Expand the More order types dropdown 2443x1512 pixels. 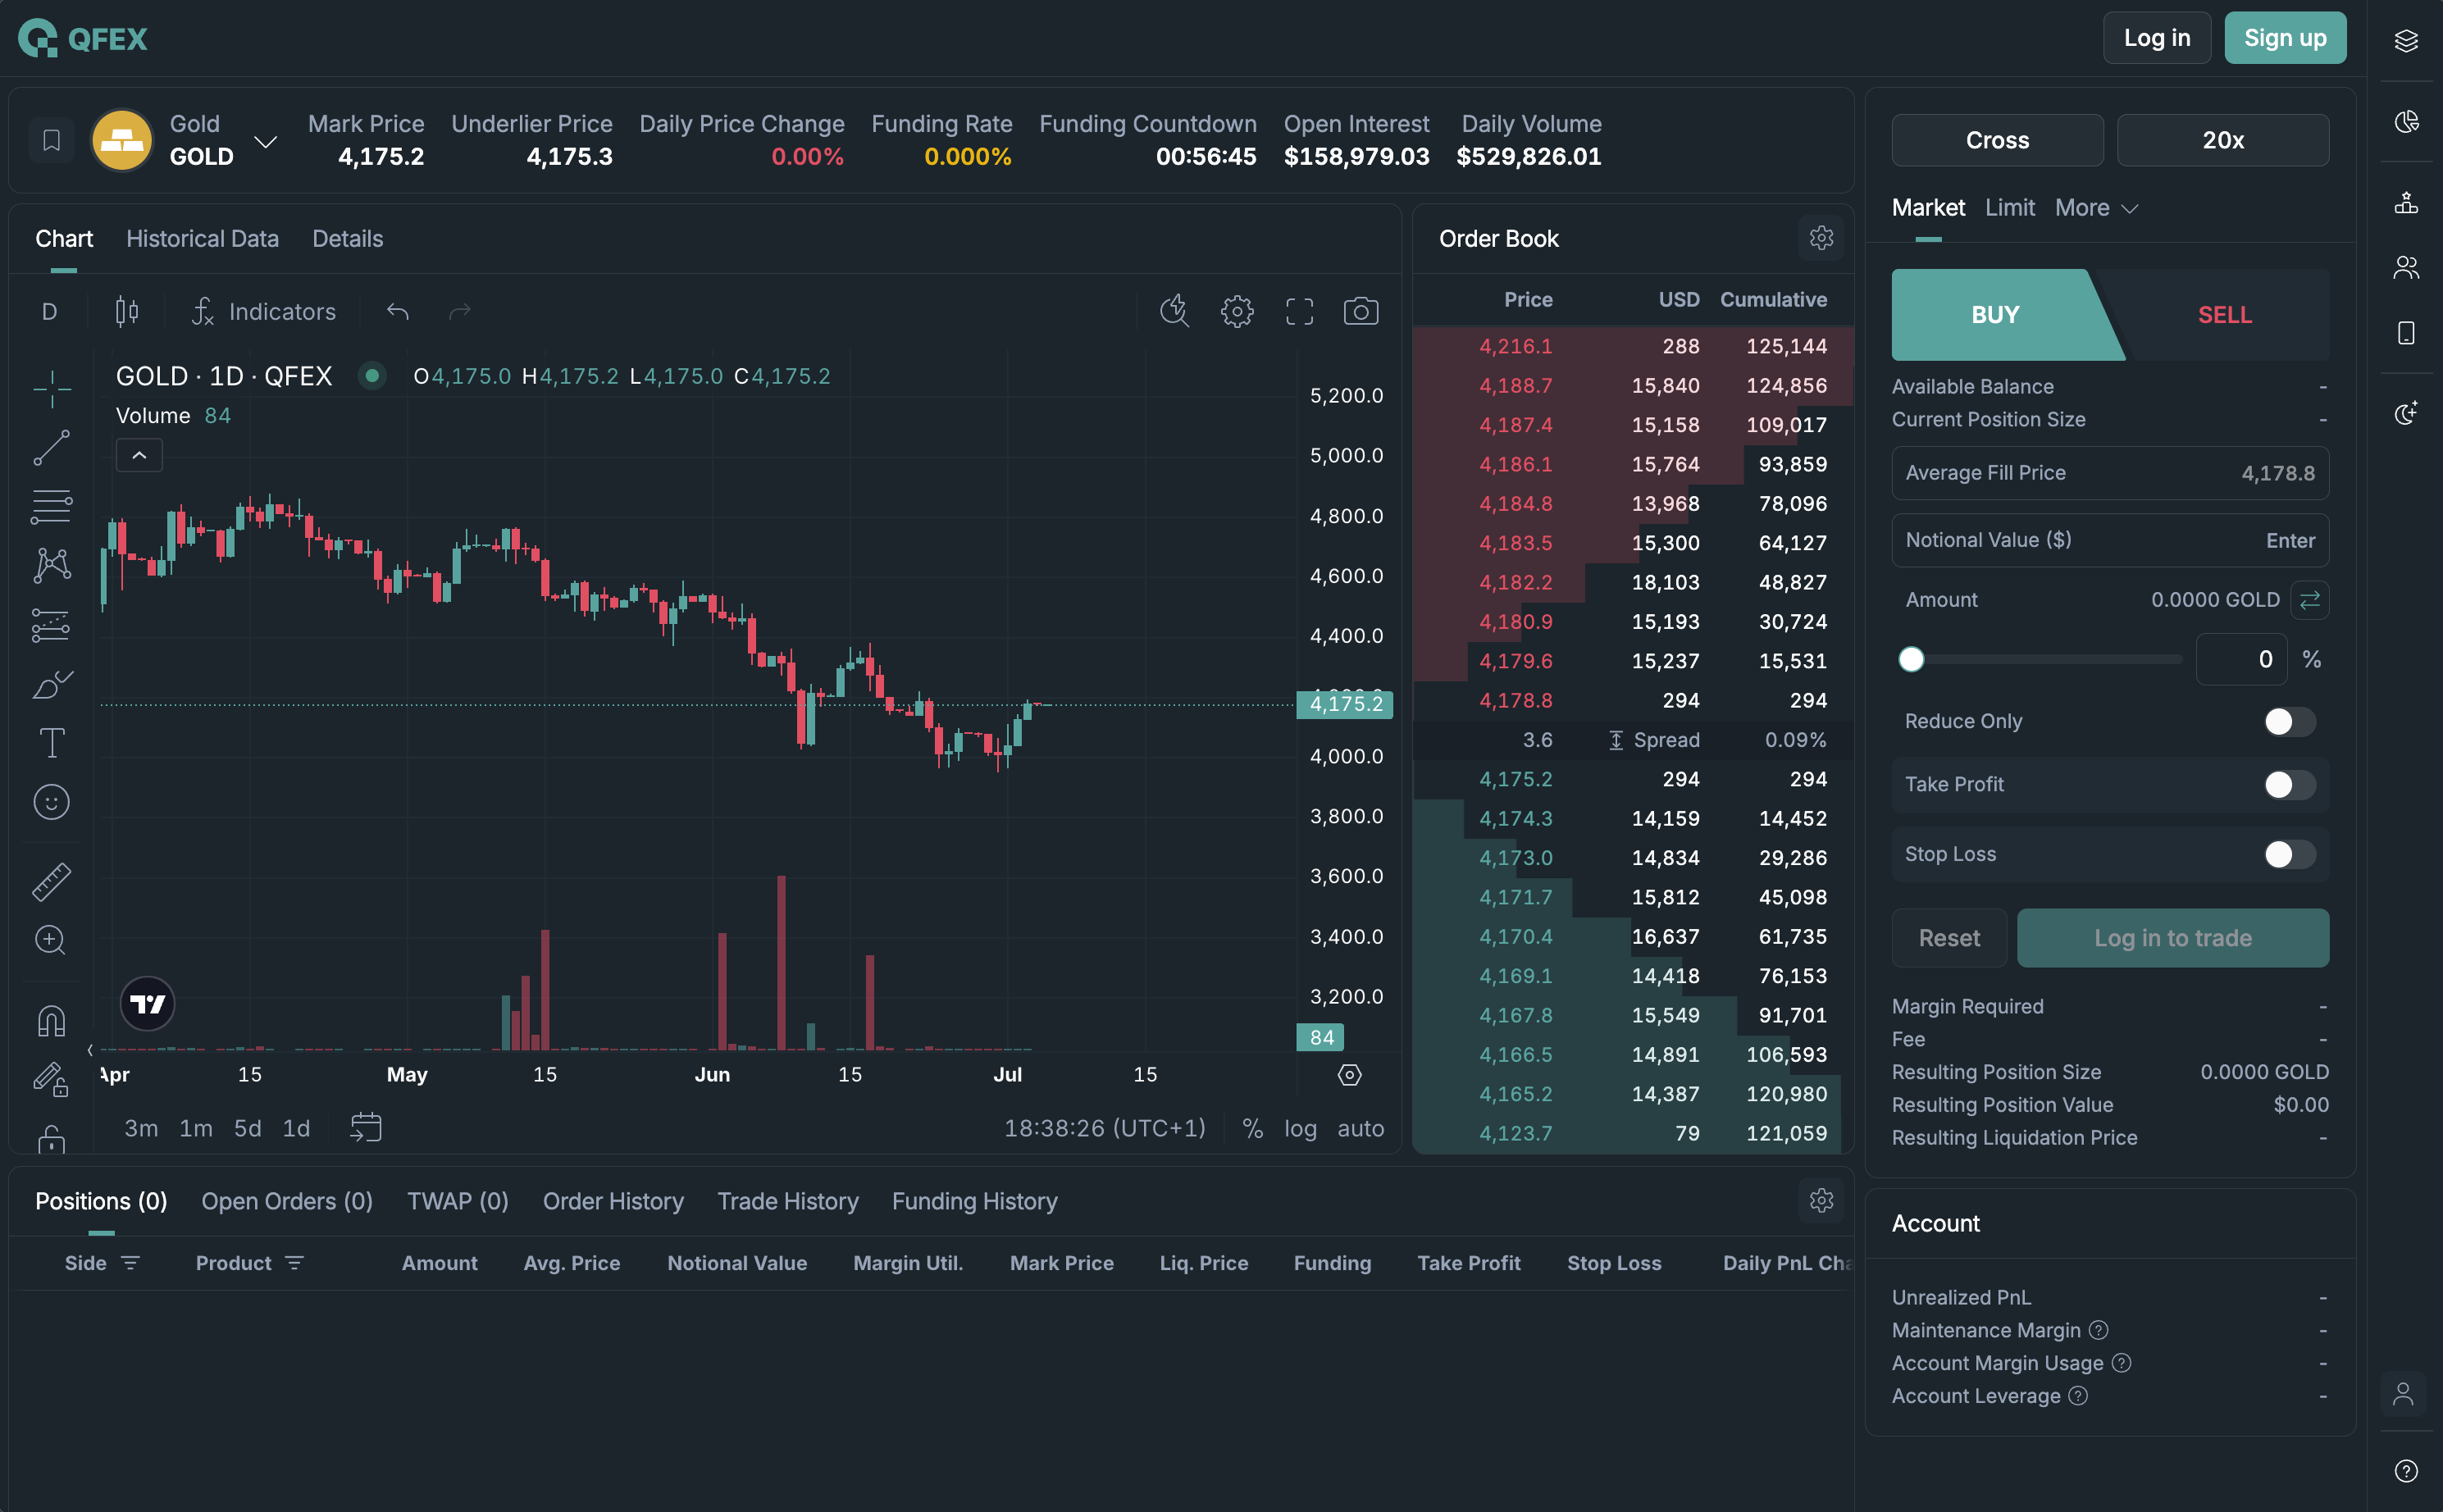(2096, 208)
